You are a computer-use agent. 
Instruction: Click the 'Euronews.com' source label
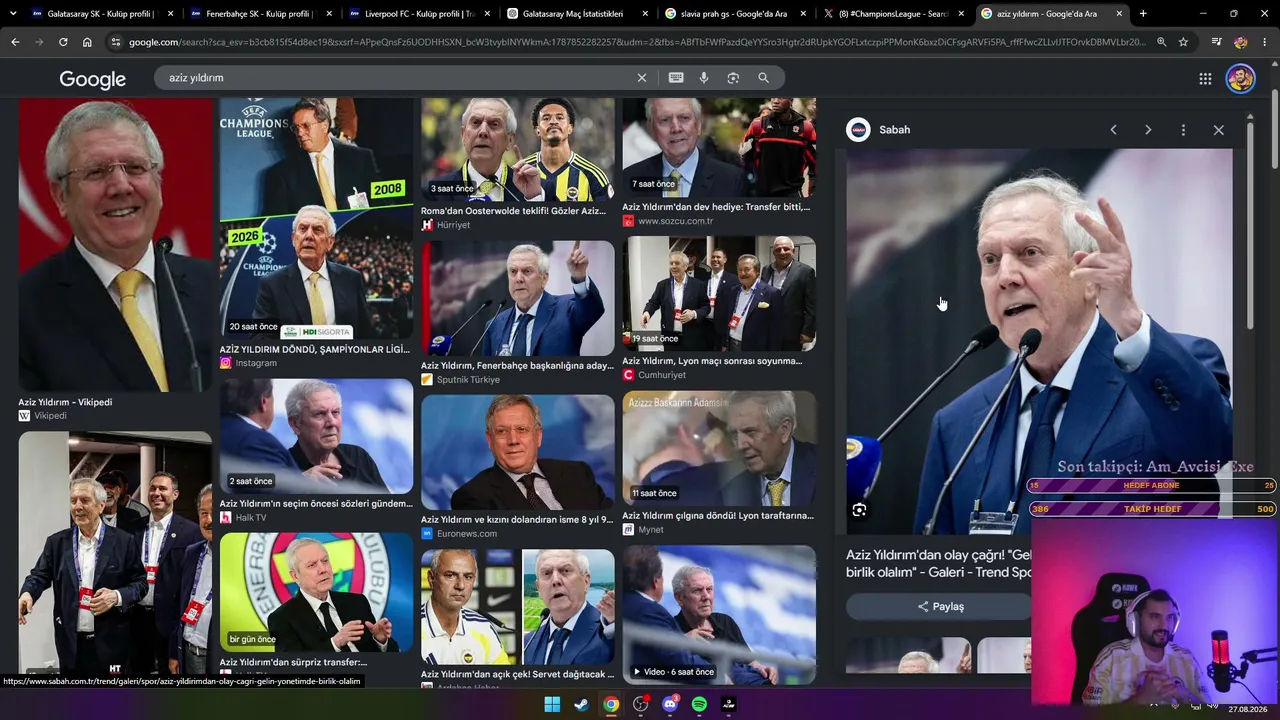tap(467, 534)
